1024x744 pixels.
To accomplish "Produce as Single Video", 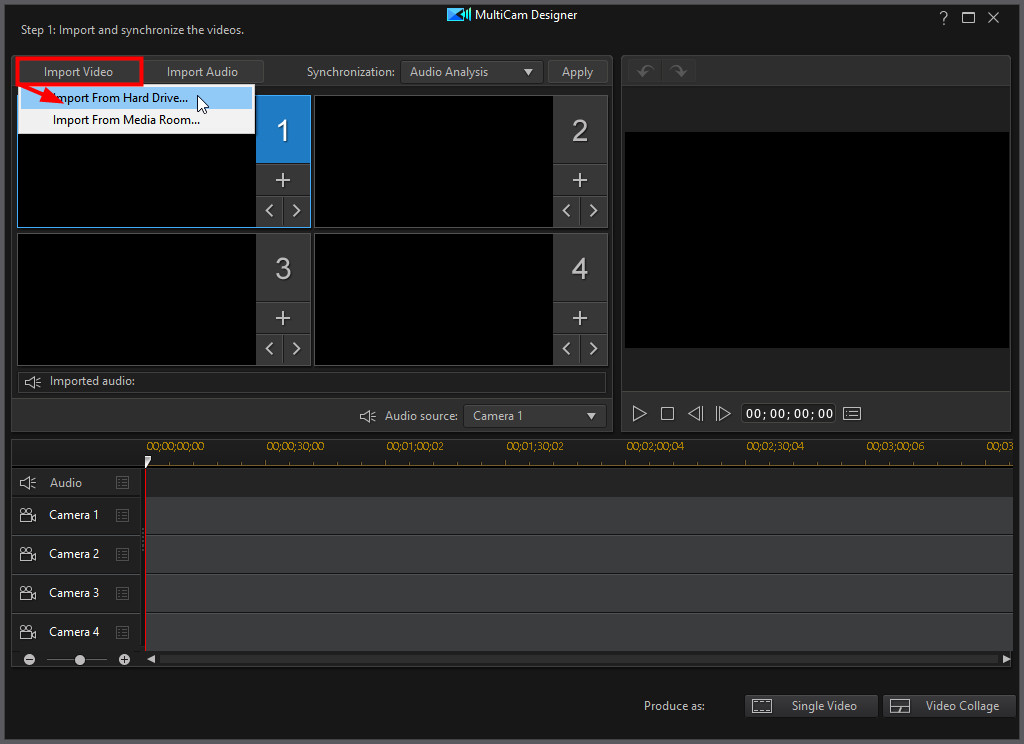I will (811, 706).
